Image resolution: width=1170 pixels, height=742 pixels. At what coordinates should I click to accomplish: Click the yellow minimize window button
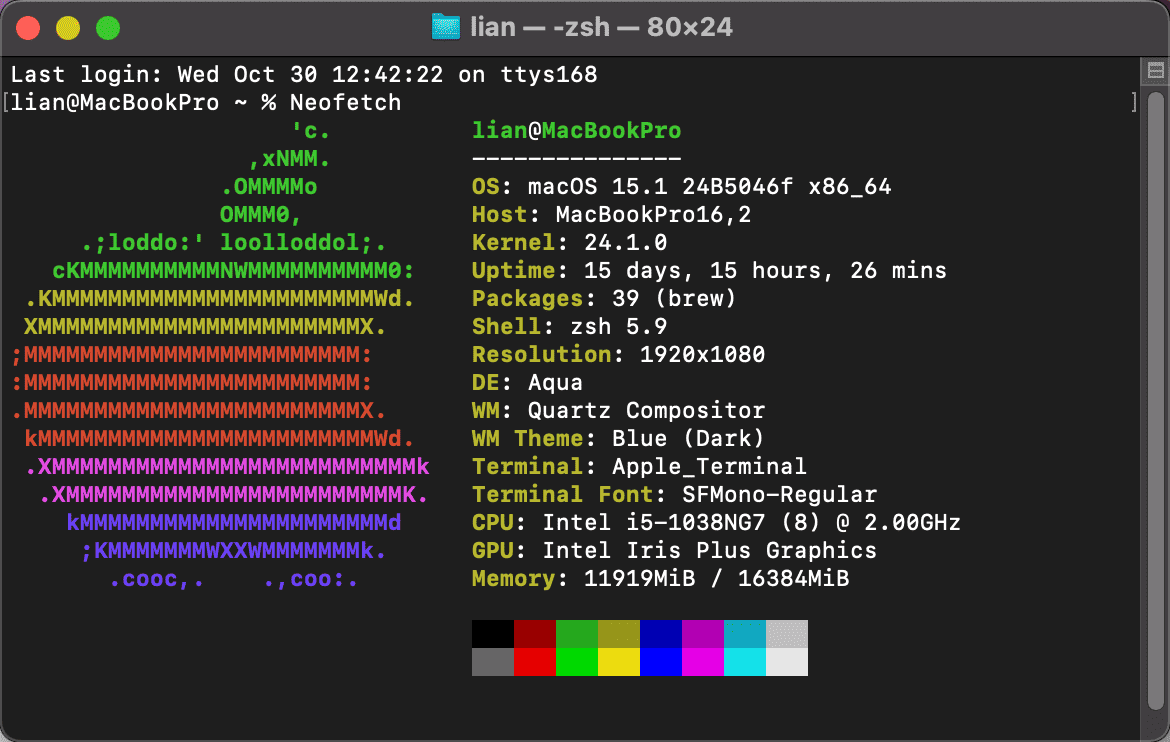point(68,28)
